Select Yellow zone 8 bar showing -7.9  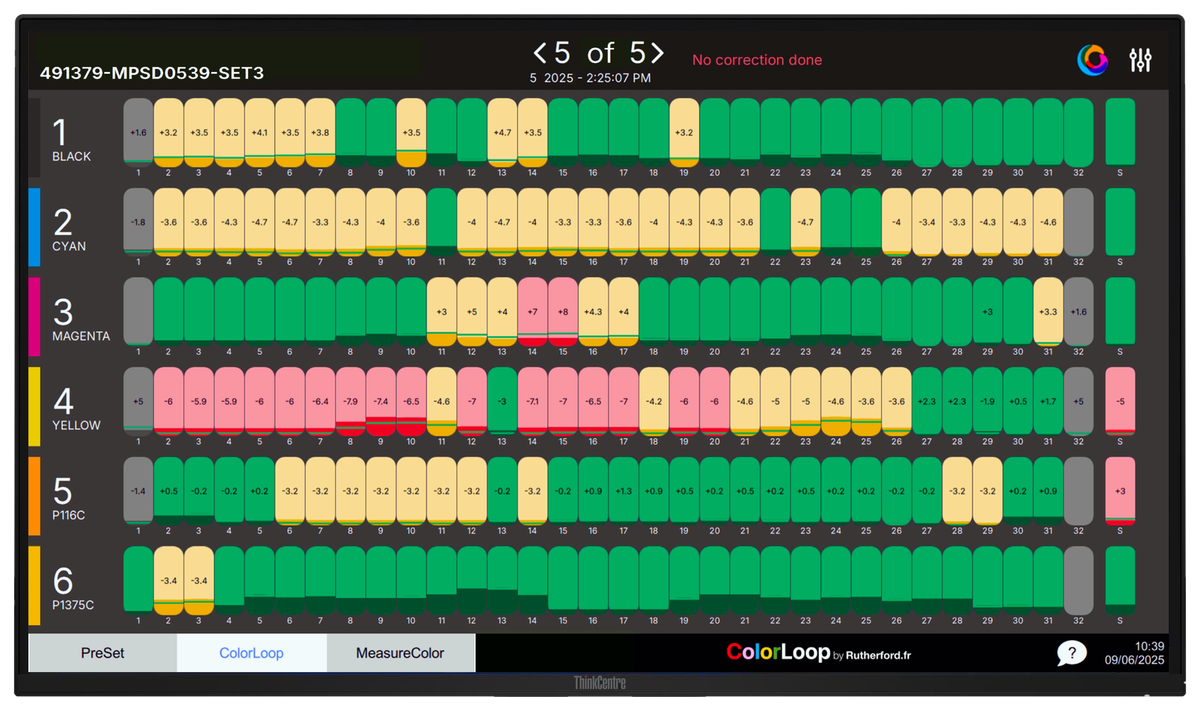(351, 401)
